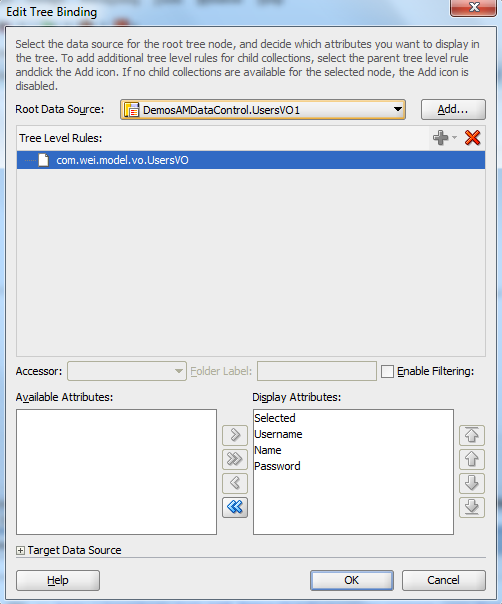Click inside the Available Attributes list box
The height and width of the screenshot is (604, 502).
point(116,472)
